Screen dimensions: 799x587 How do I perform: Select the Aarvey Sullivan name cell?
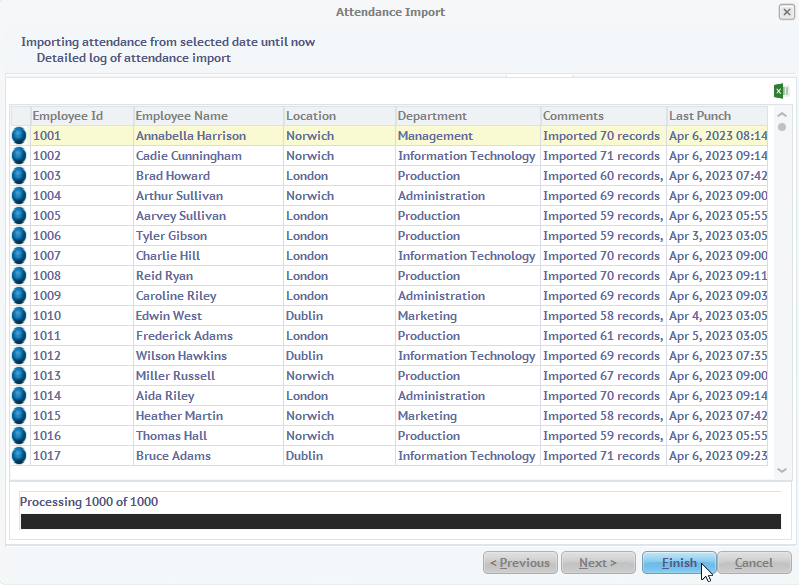[208, 216]
